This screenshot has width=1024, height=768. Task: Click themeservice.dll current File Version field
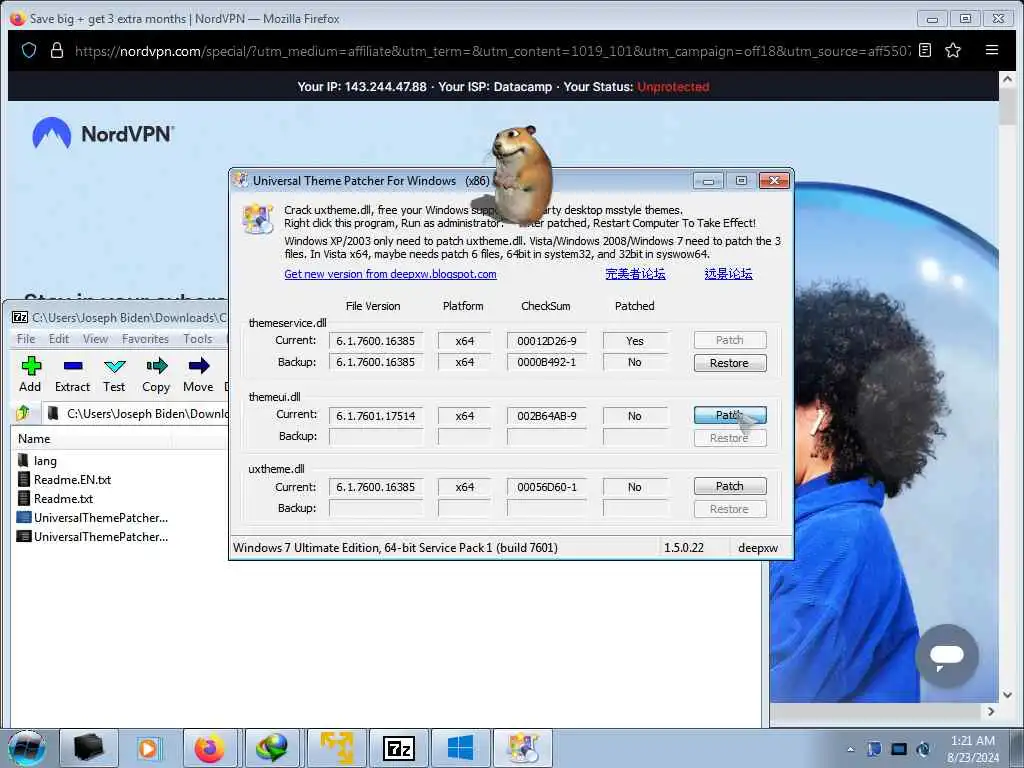coord(376,341)
